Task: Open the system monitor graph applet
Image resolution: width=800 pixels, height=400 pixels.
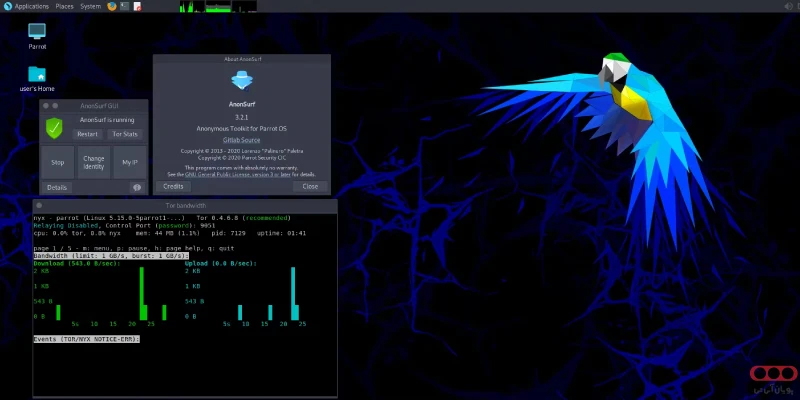Action: (218, 7)
